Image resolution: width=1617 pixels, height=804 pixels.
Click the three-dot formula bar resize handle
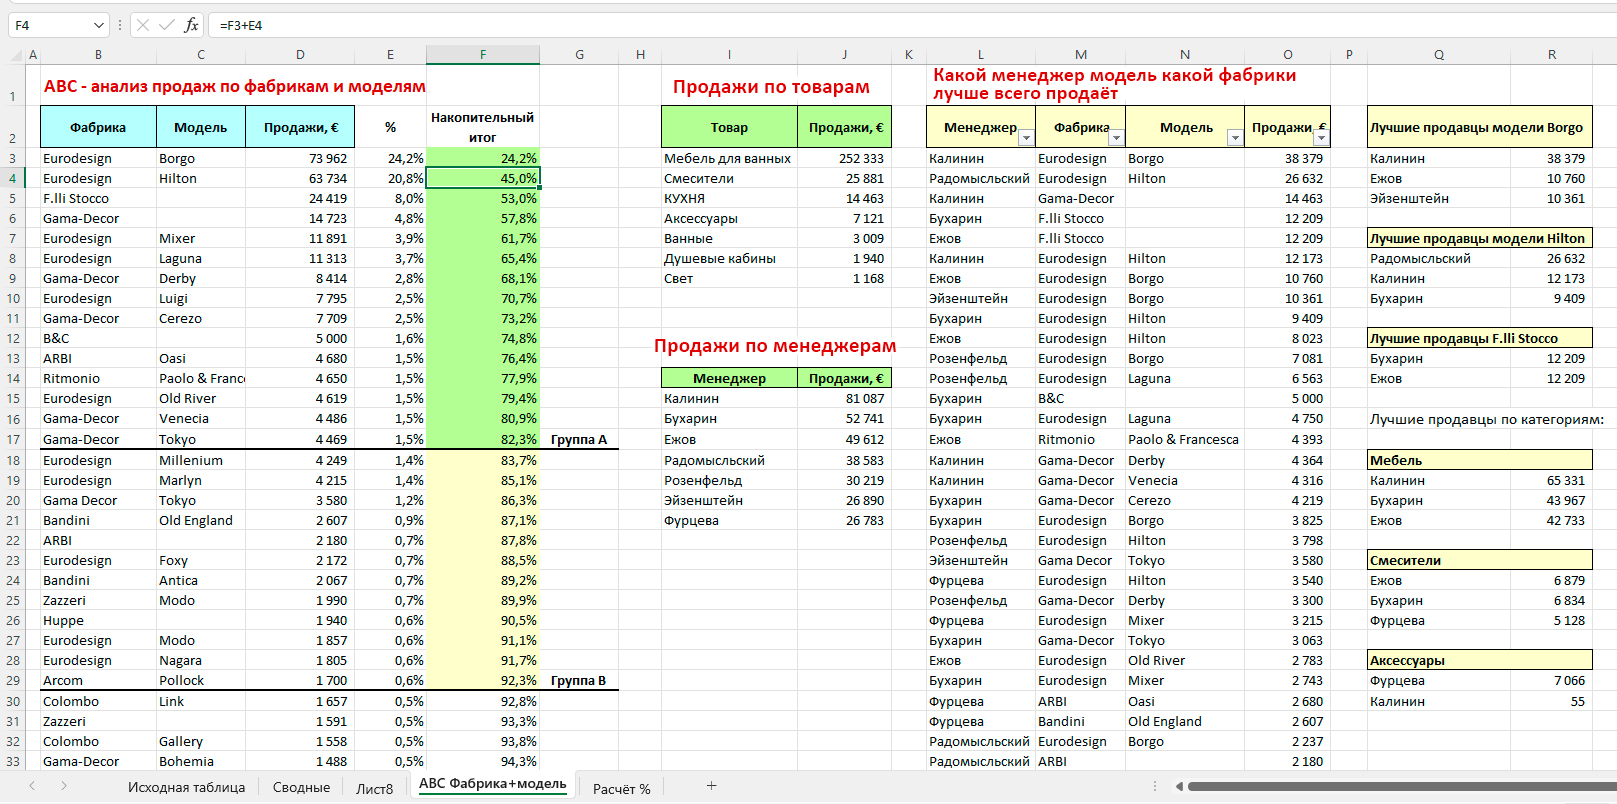tap(120, 25)
